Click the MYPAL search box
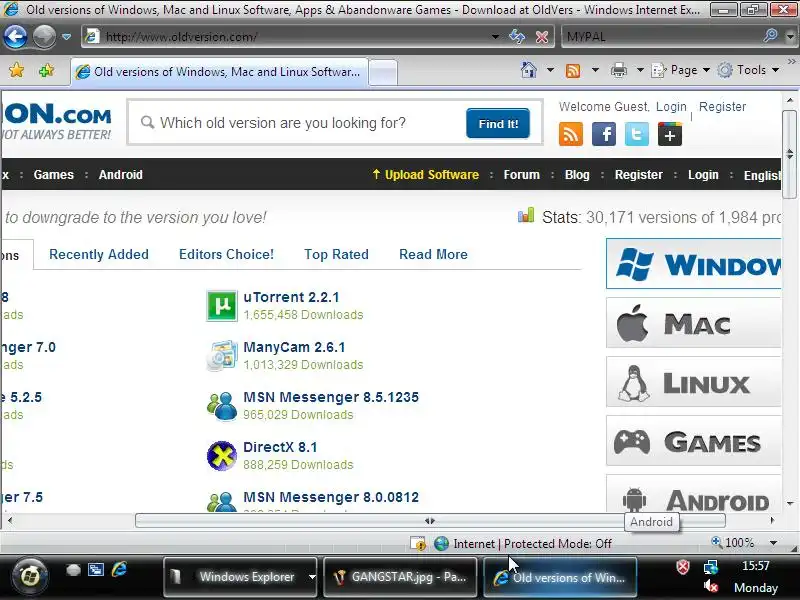Image resolution: width=800 pixels, height=600 pixels. pyautogui.click(x=661, y=37)
